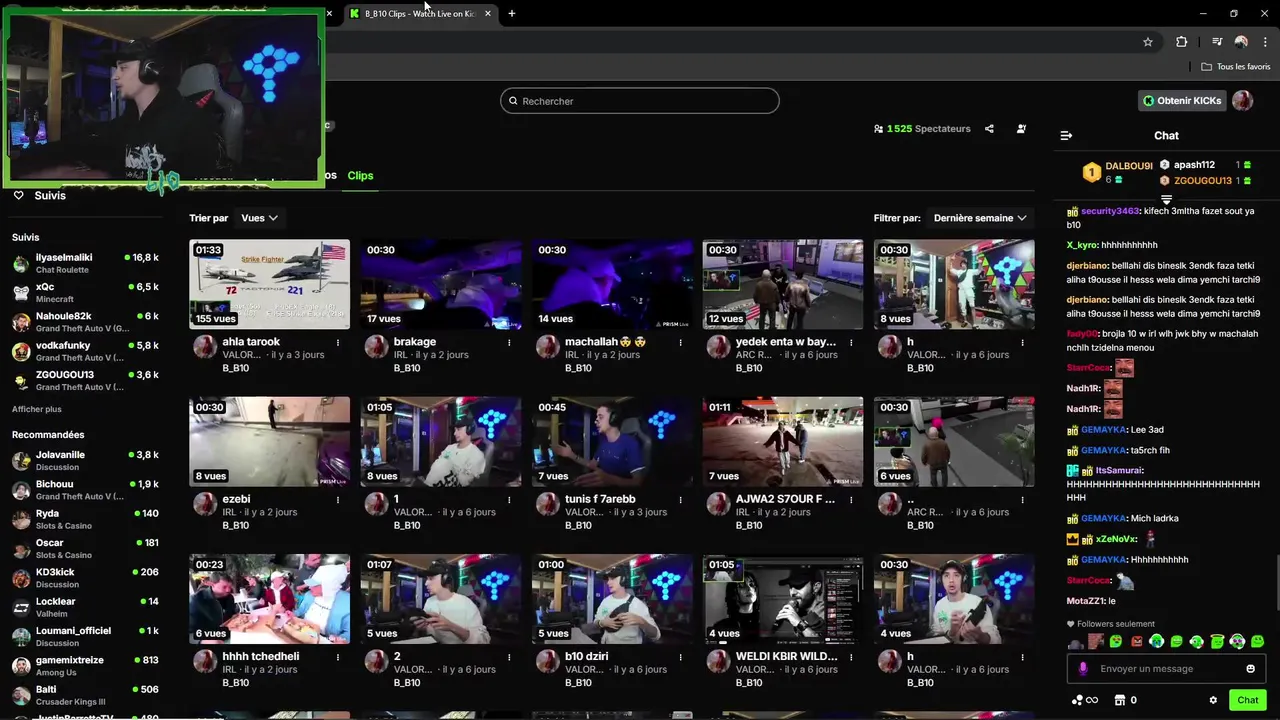Click the person icon right of share
The width and height of the screenshot is (1280, 720).
(1021, 129)
